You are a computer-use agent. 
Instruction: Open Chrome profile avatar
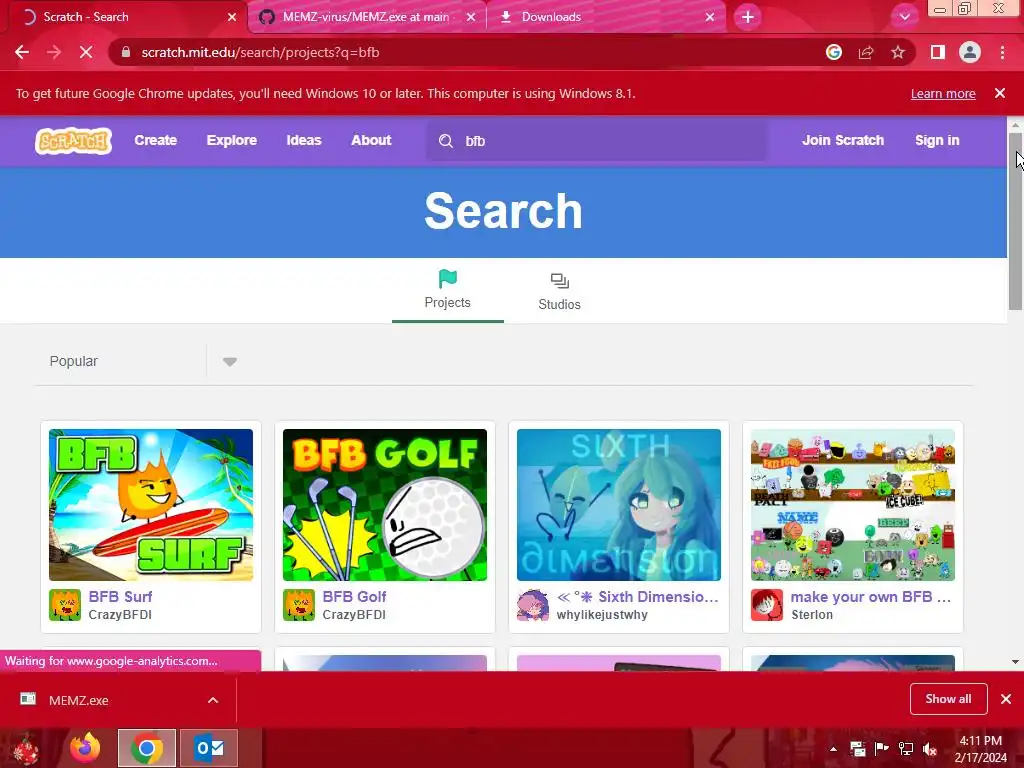click(x=970, y=52)
